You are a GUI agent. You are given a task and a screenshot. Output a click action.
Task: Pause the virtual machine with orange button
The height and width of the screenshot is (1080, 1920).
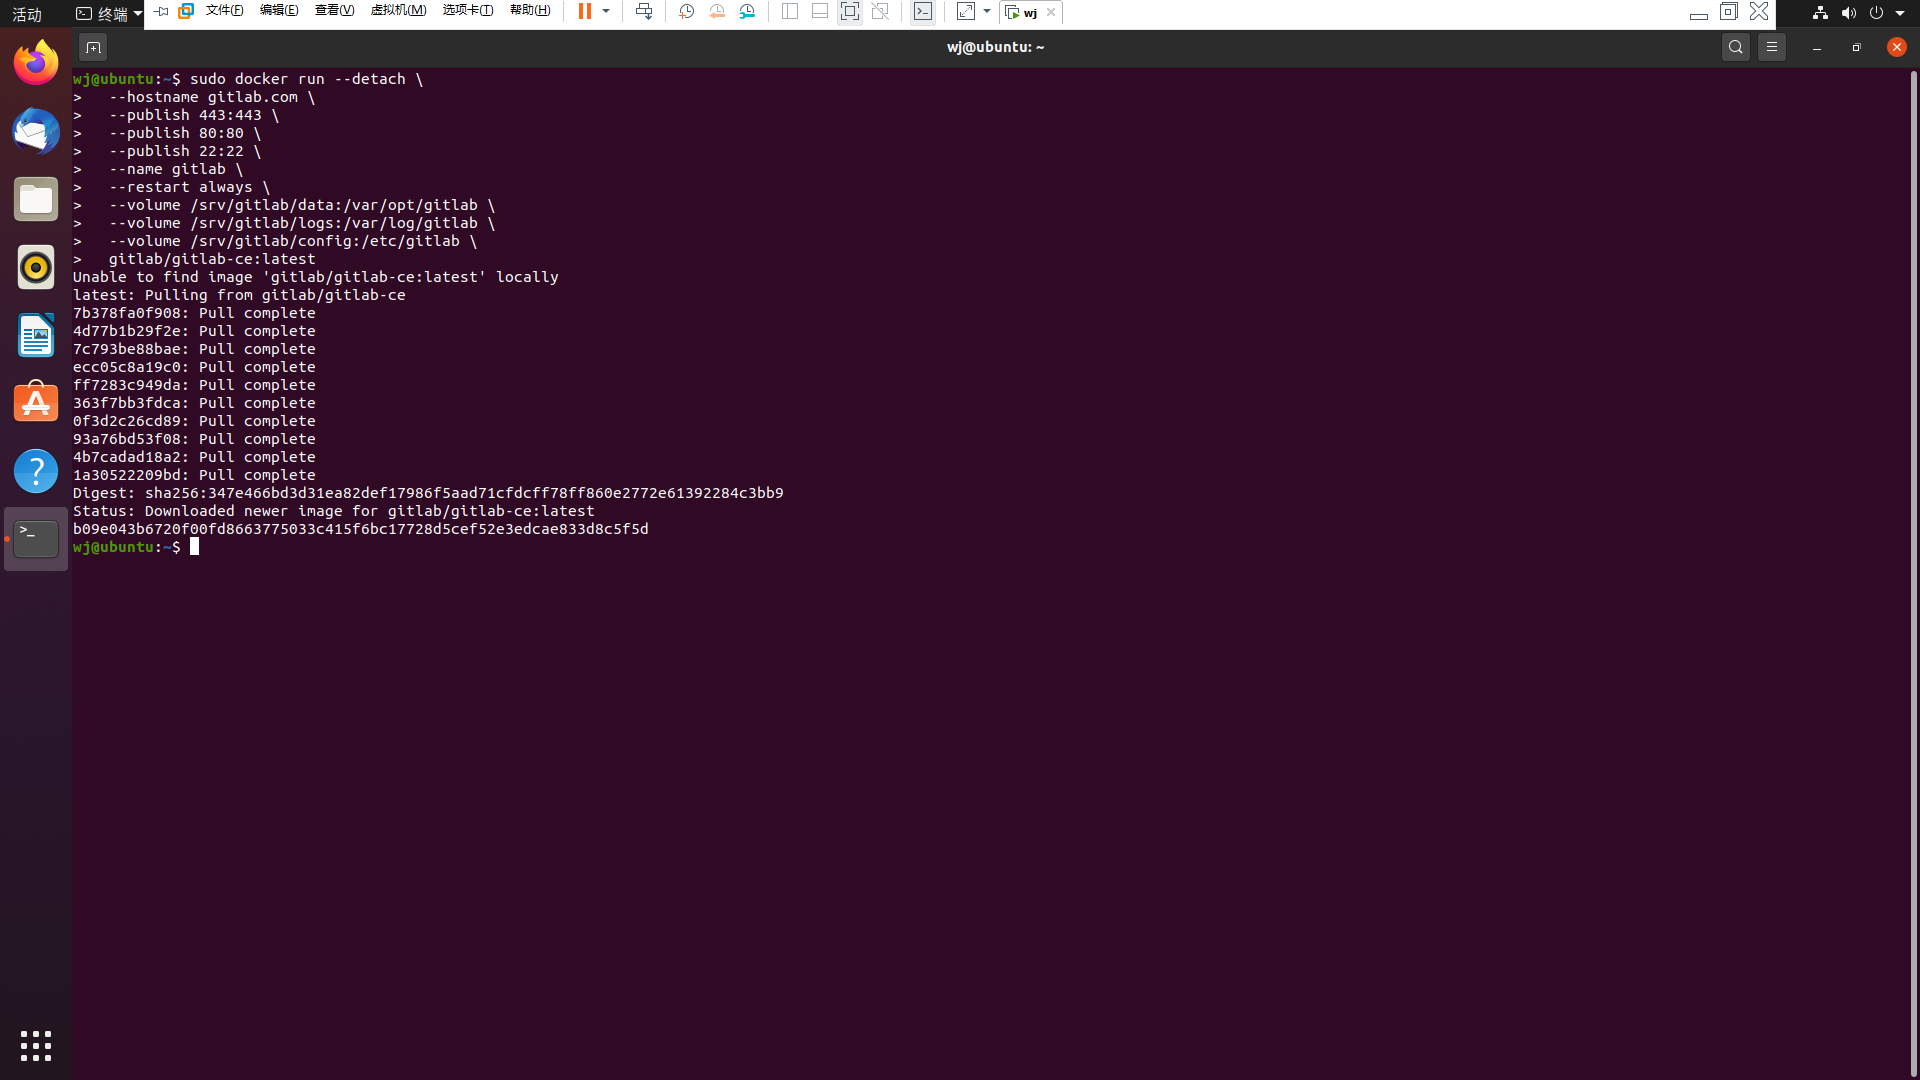pyautogui.click(x=585, y=11)
